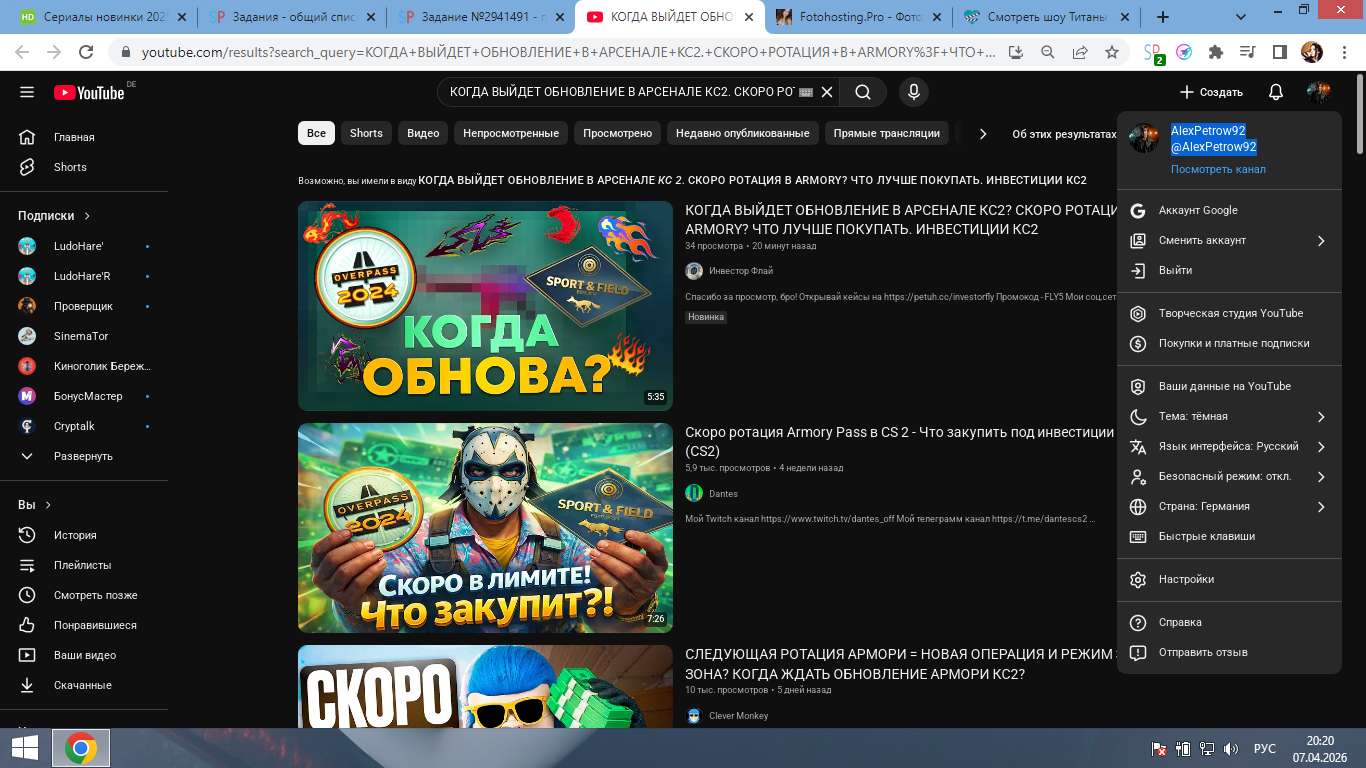Open Быстрые клавиши menu item
The image size is (1366, 768).
(1229, 536)
